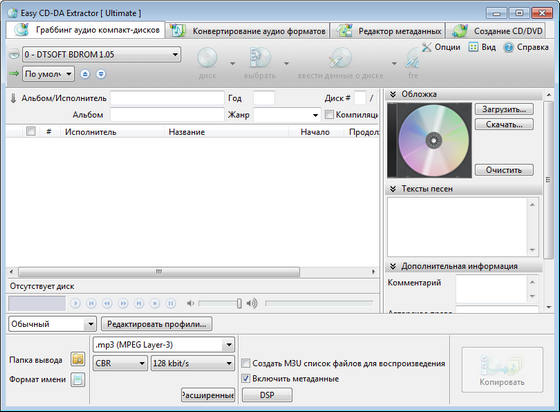Open Опции settings

coord(441,47)
